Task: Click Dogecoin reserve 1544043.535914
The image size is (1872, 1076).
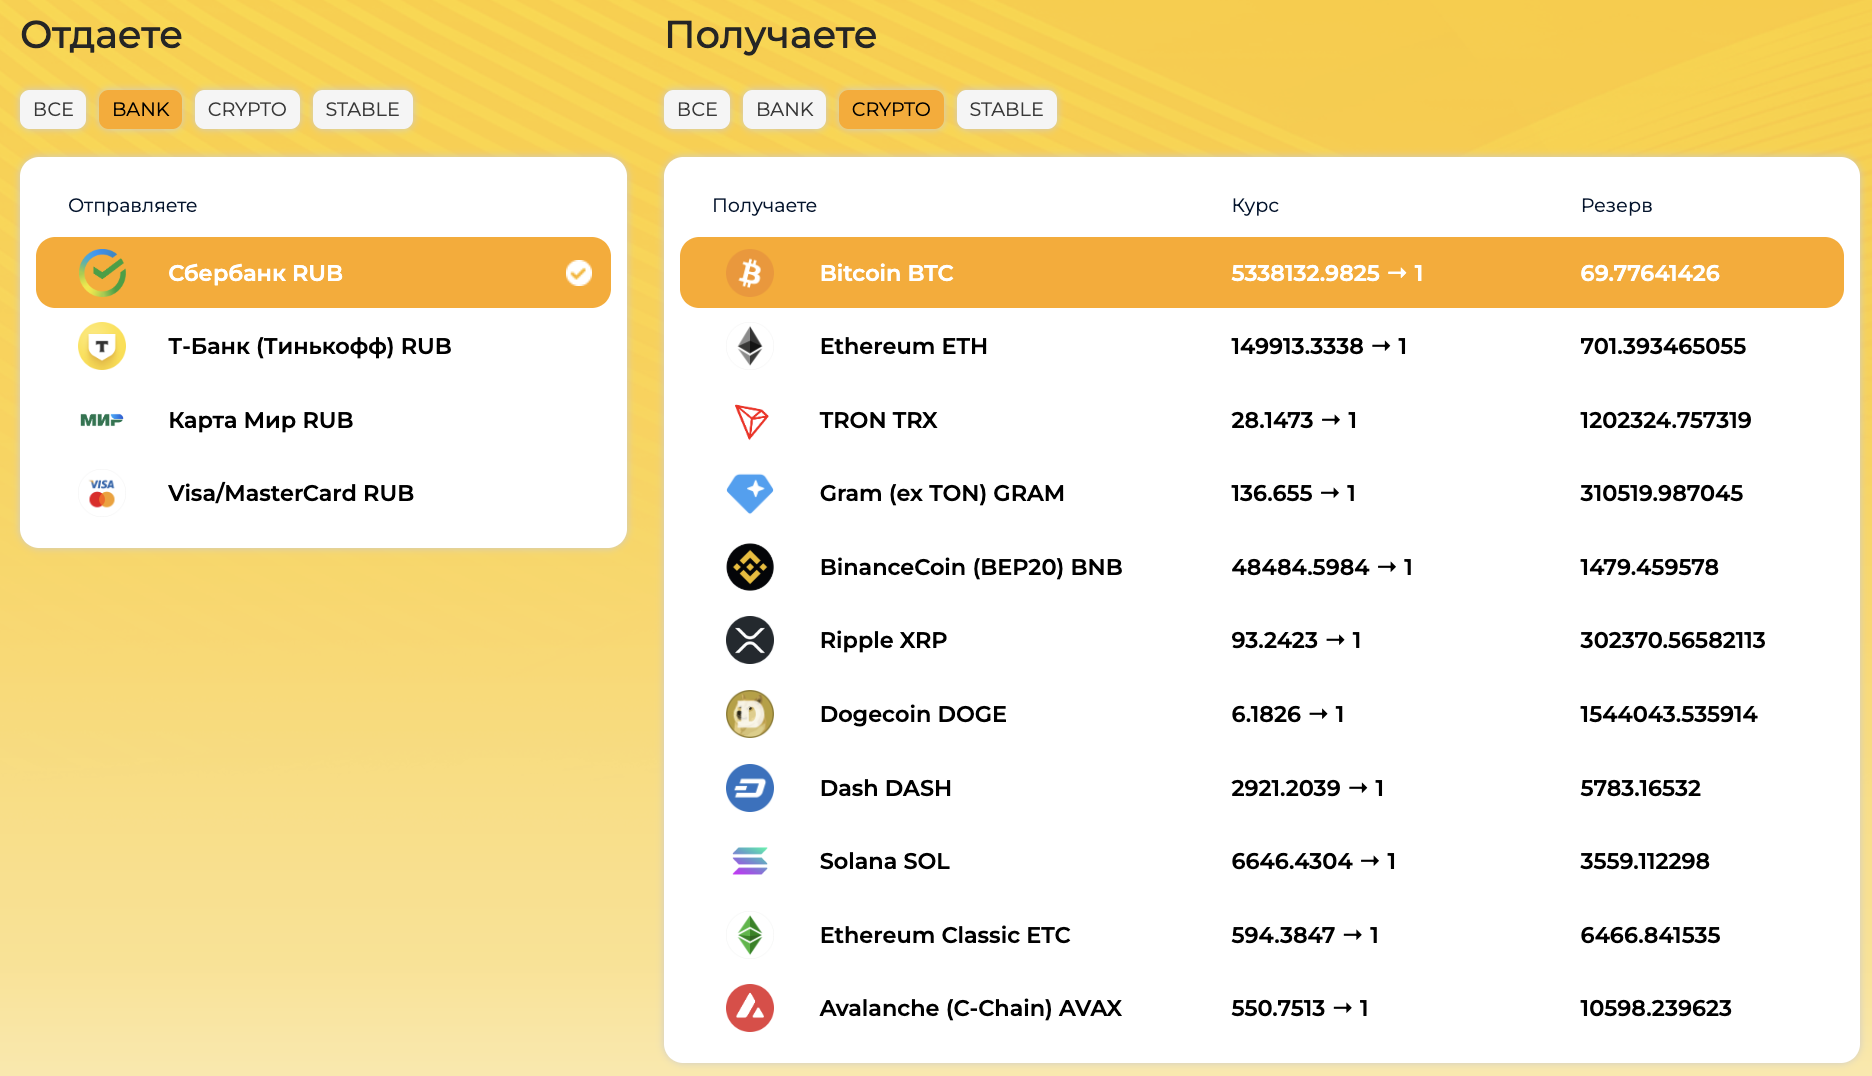Action: coord(1669,714)
